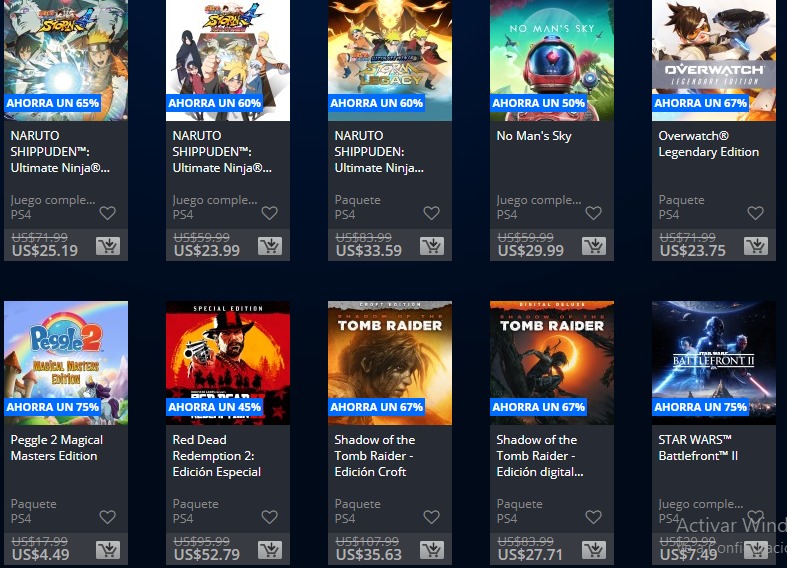Toggle wishlist heart for No Man's Sky
Image resolution: width=787 pixels, height=568 pixels.
pyautogui.click(x=593, y=213)
